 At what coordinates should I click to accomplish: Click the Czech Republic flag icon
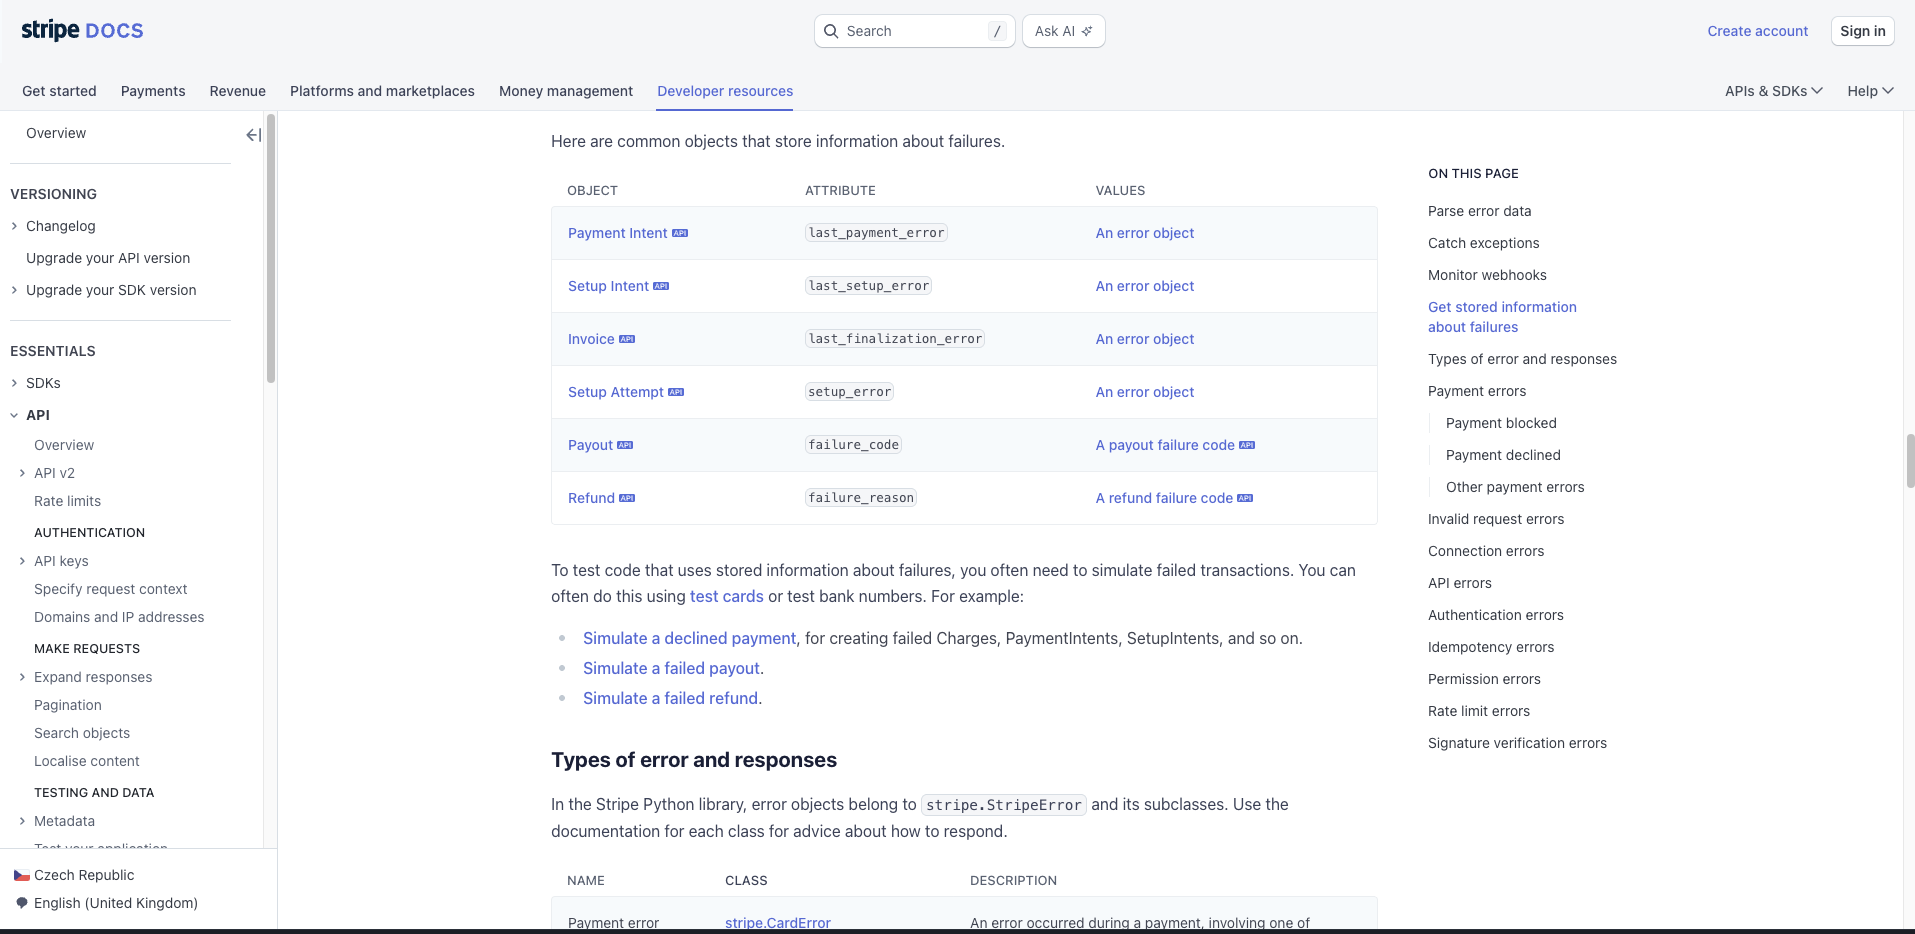[20, 875]
